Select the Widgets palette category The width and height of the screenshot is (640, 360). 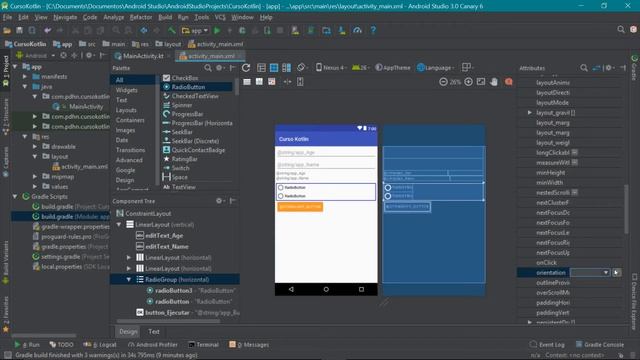click(x=127, y=90)
